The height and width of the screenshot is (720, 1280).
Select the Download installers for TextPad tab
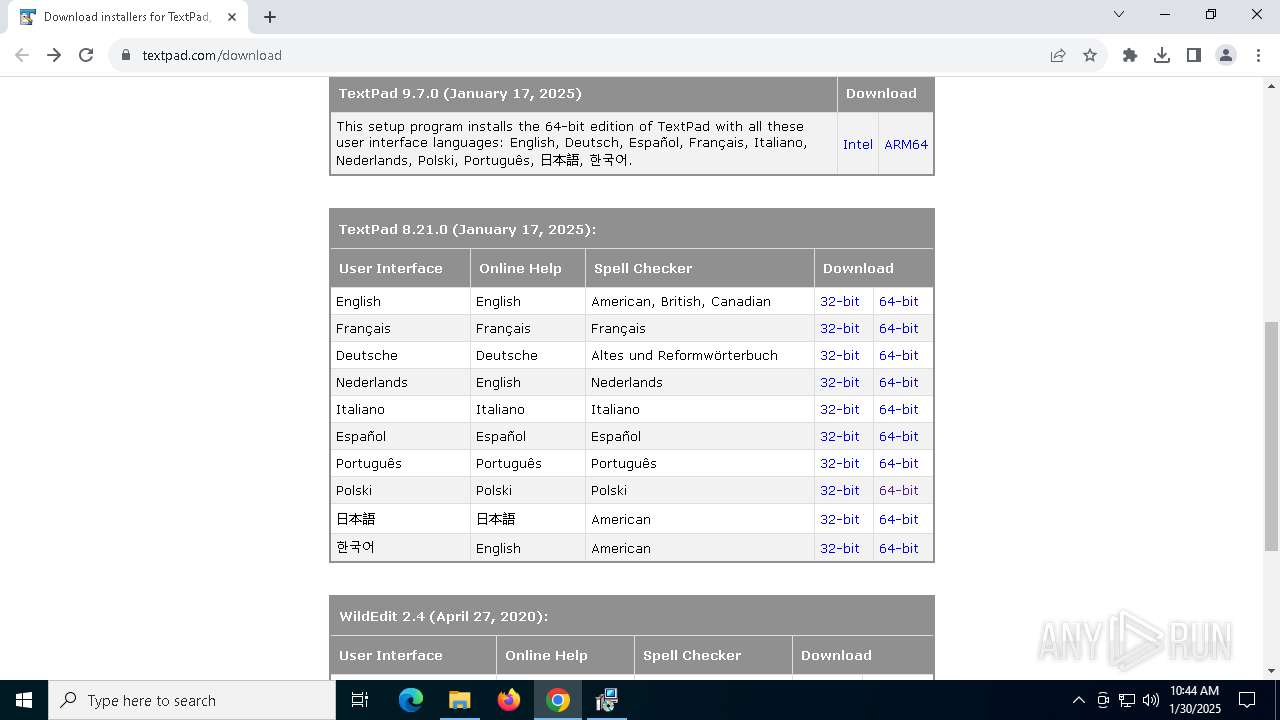[130, 17]
